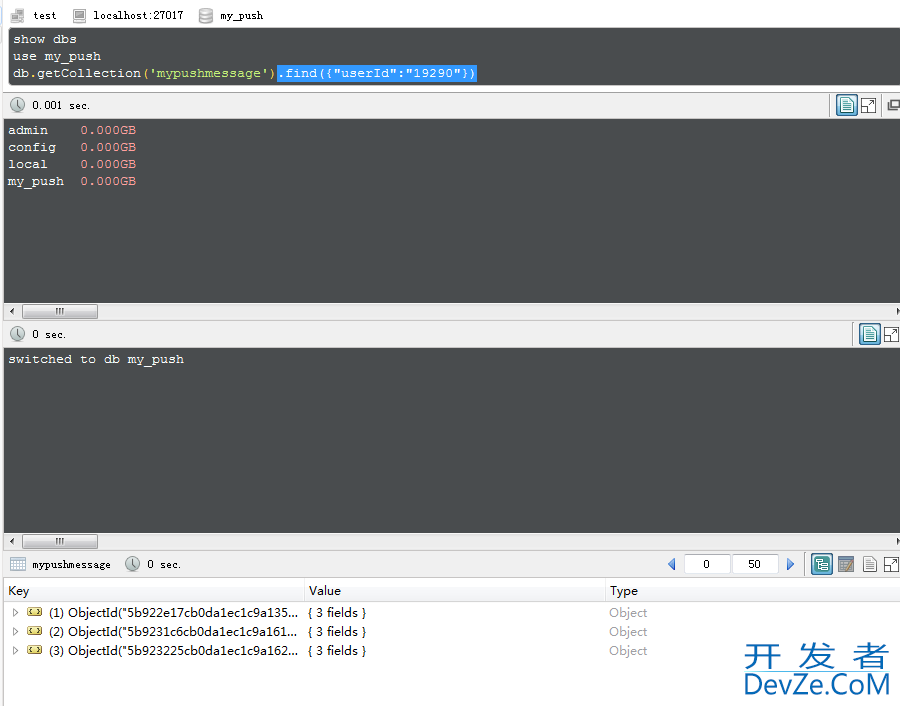Expand document (2) ObjectId 5b9231c6

pos(15,631)
